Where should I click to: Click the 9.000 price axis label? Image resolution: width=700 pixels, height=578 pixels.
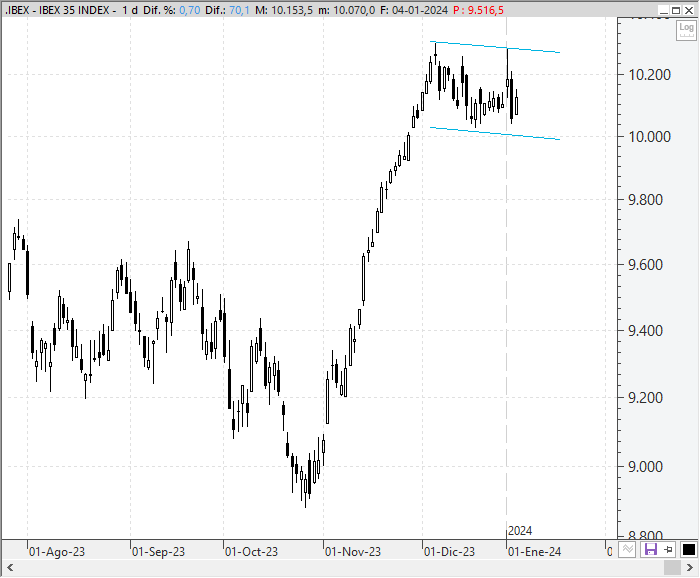pos(646,467)
